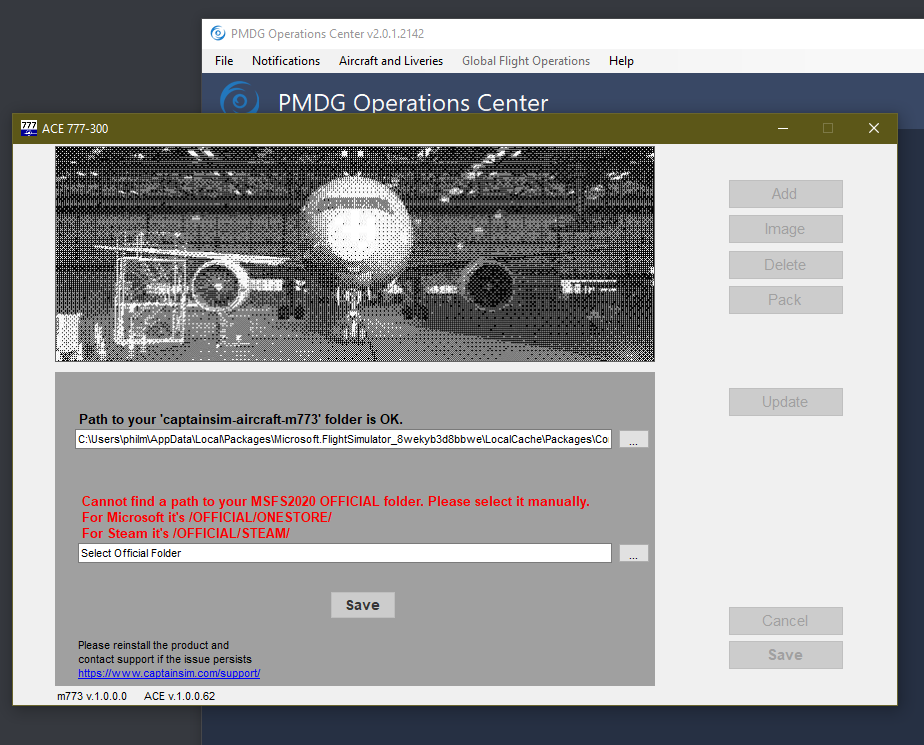924x745 pixels.
Task: Open Aircraft and Liveries menu
Action: (x=391, y=61)
